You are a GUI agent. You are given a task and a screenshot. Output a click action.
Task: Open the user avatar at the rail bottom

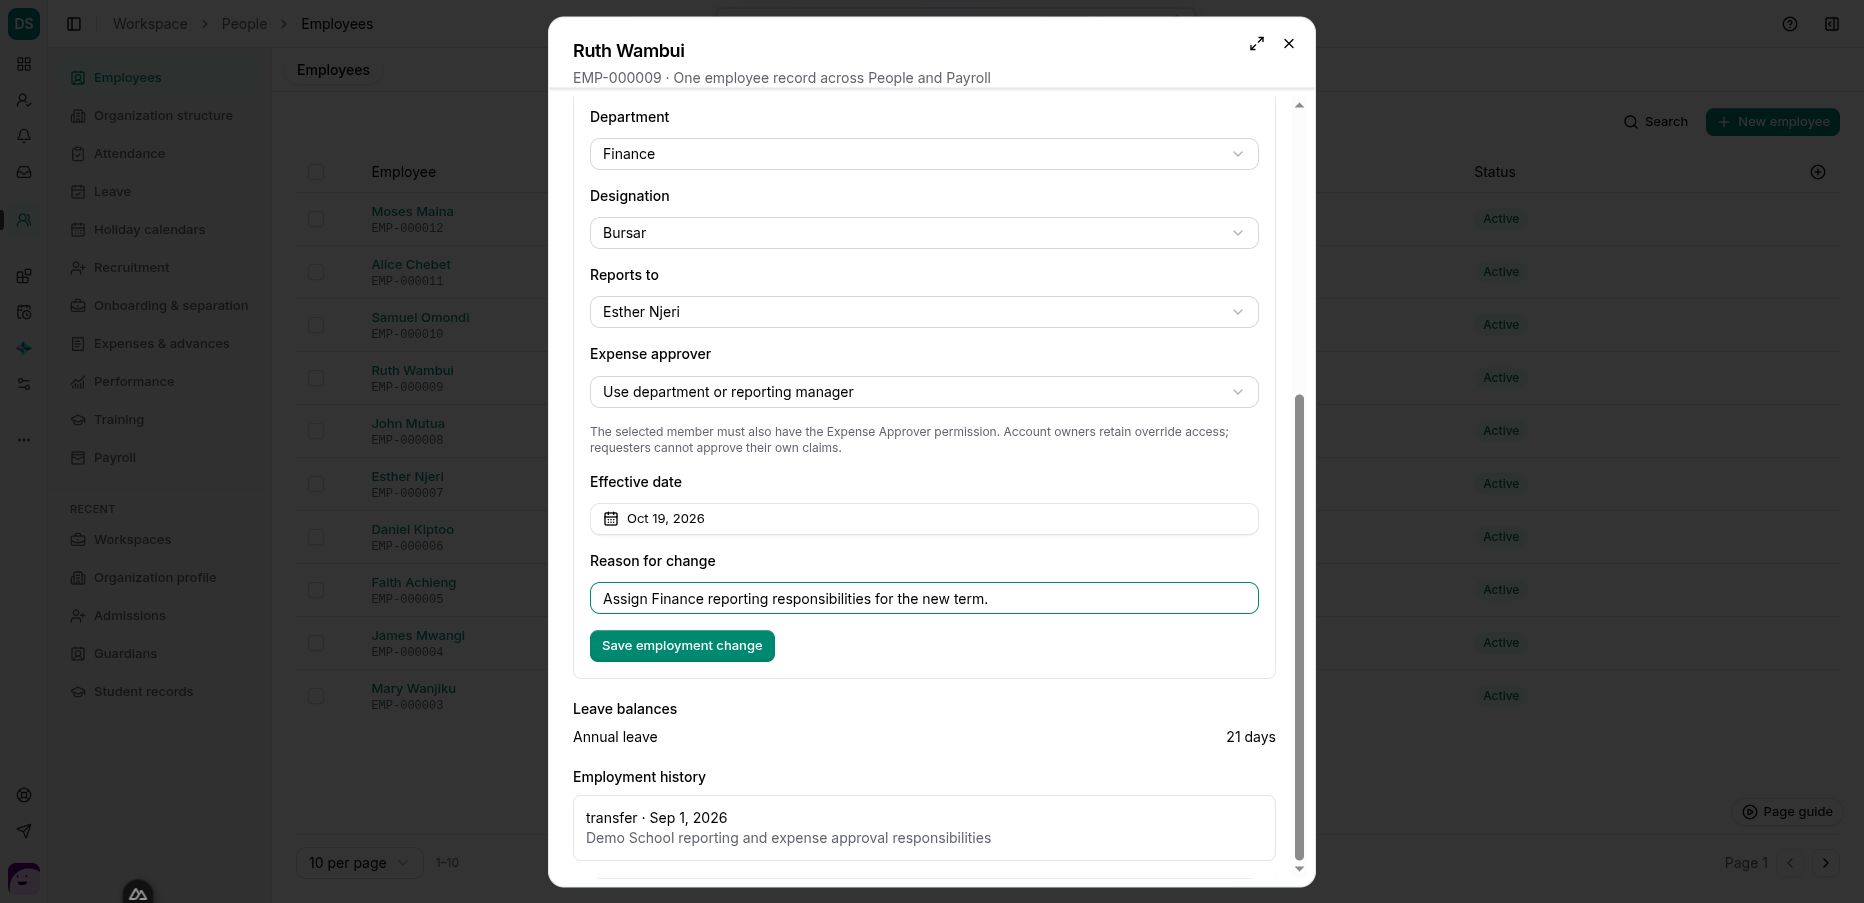24,879
